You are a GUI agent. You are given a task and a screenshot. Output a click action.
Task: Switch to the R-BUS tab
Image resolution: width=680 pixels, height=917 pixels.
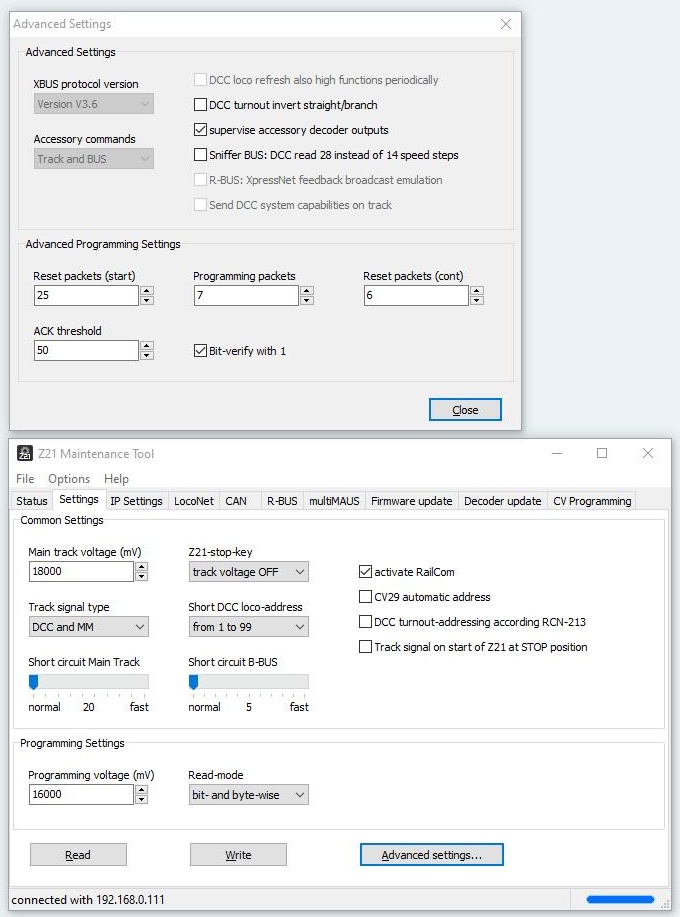click(x=282, y=501)
